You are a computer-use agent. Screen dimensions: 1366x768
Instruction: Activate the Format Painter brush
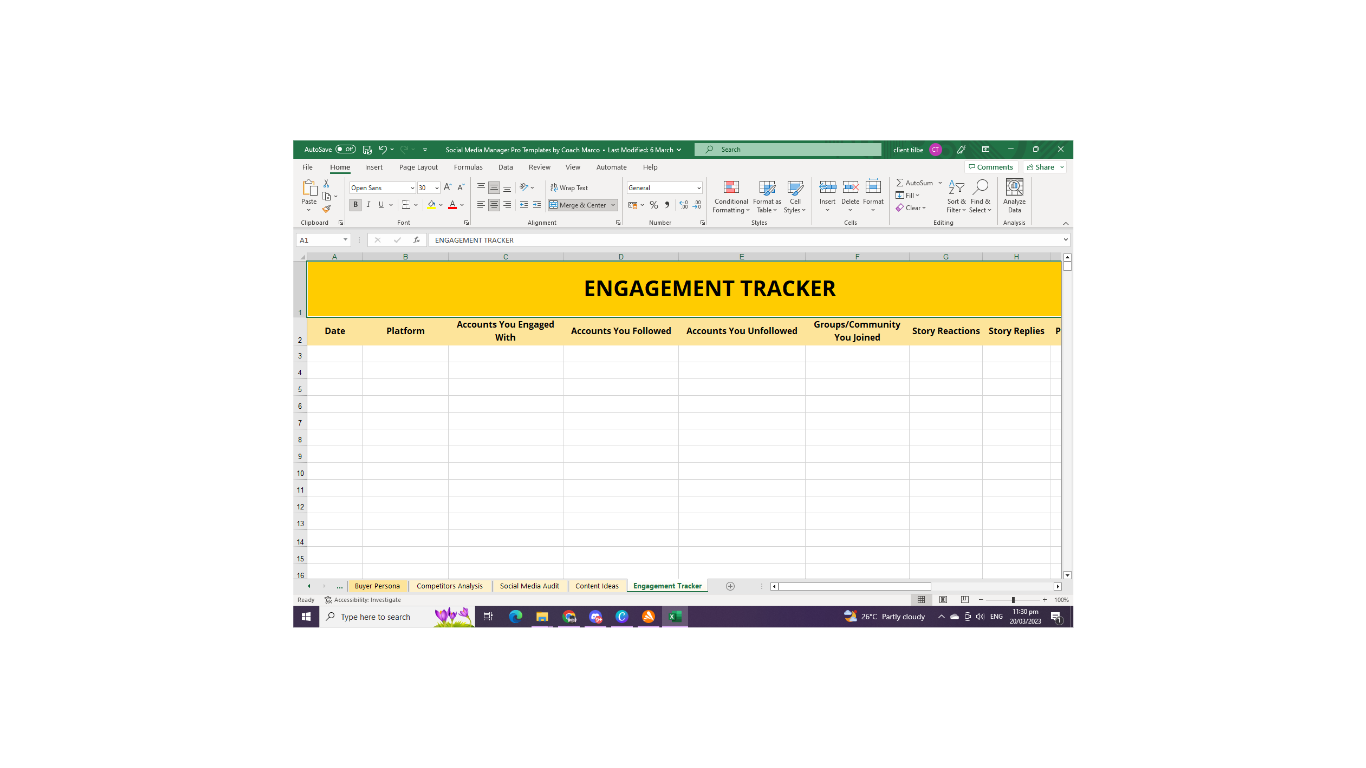(x=326, y=209)
